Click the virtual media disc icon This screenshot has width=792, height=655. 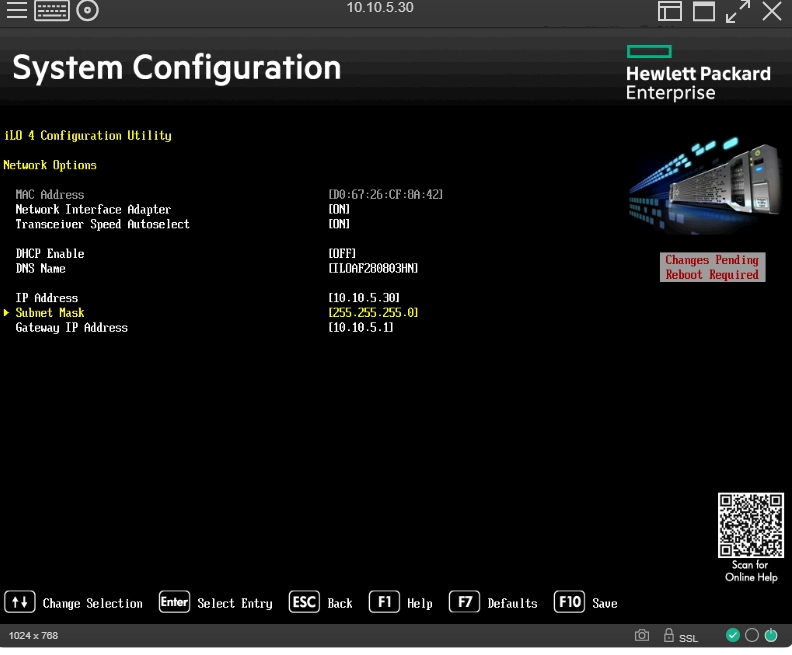tap(88, 11)
